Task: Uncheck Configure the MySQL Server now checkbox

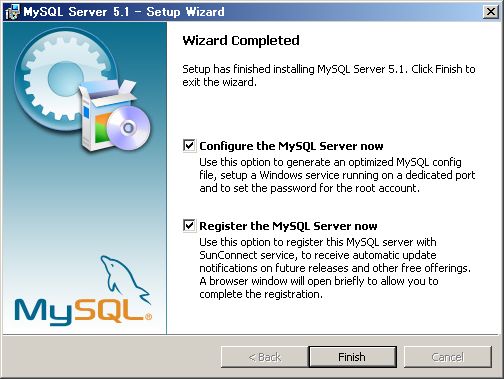Action: [x=189, y=146]
